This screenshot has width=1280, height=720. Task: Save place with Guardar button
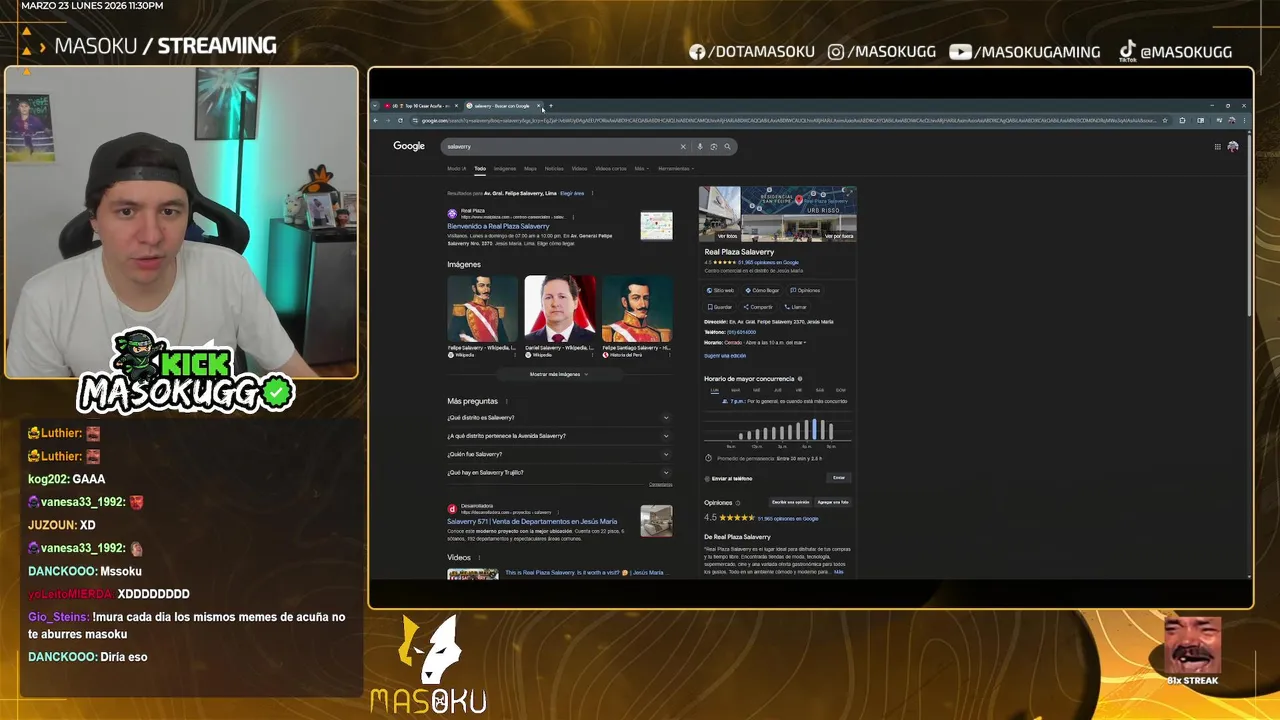[720, 307]
